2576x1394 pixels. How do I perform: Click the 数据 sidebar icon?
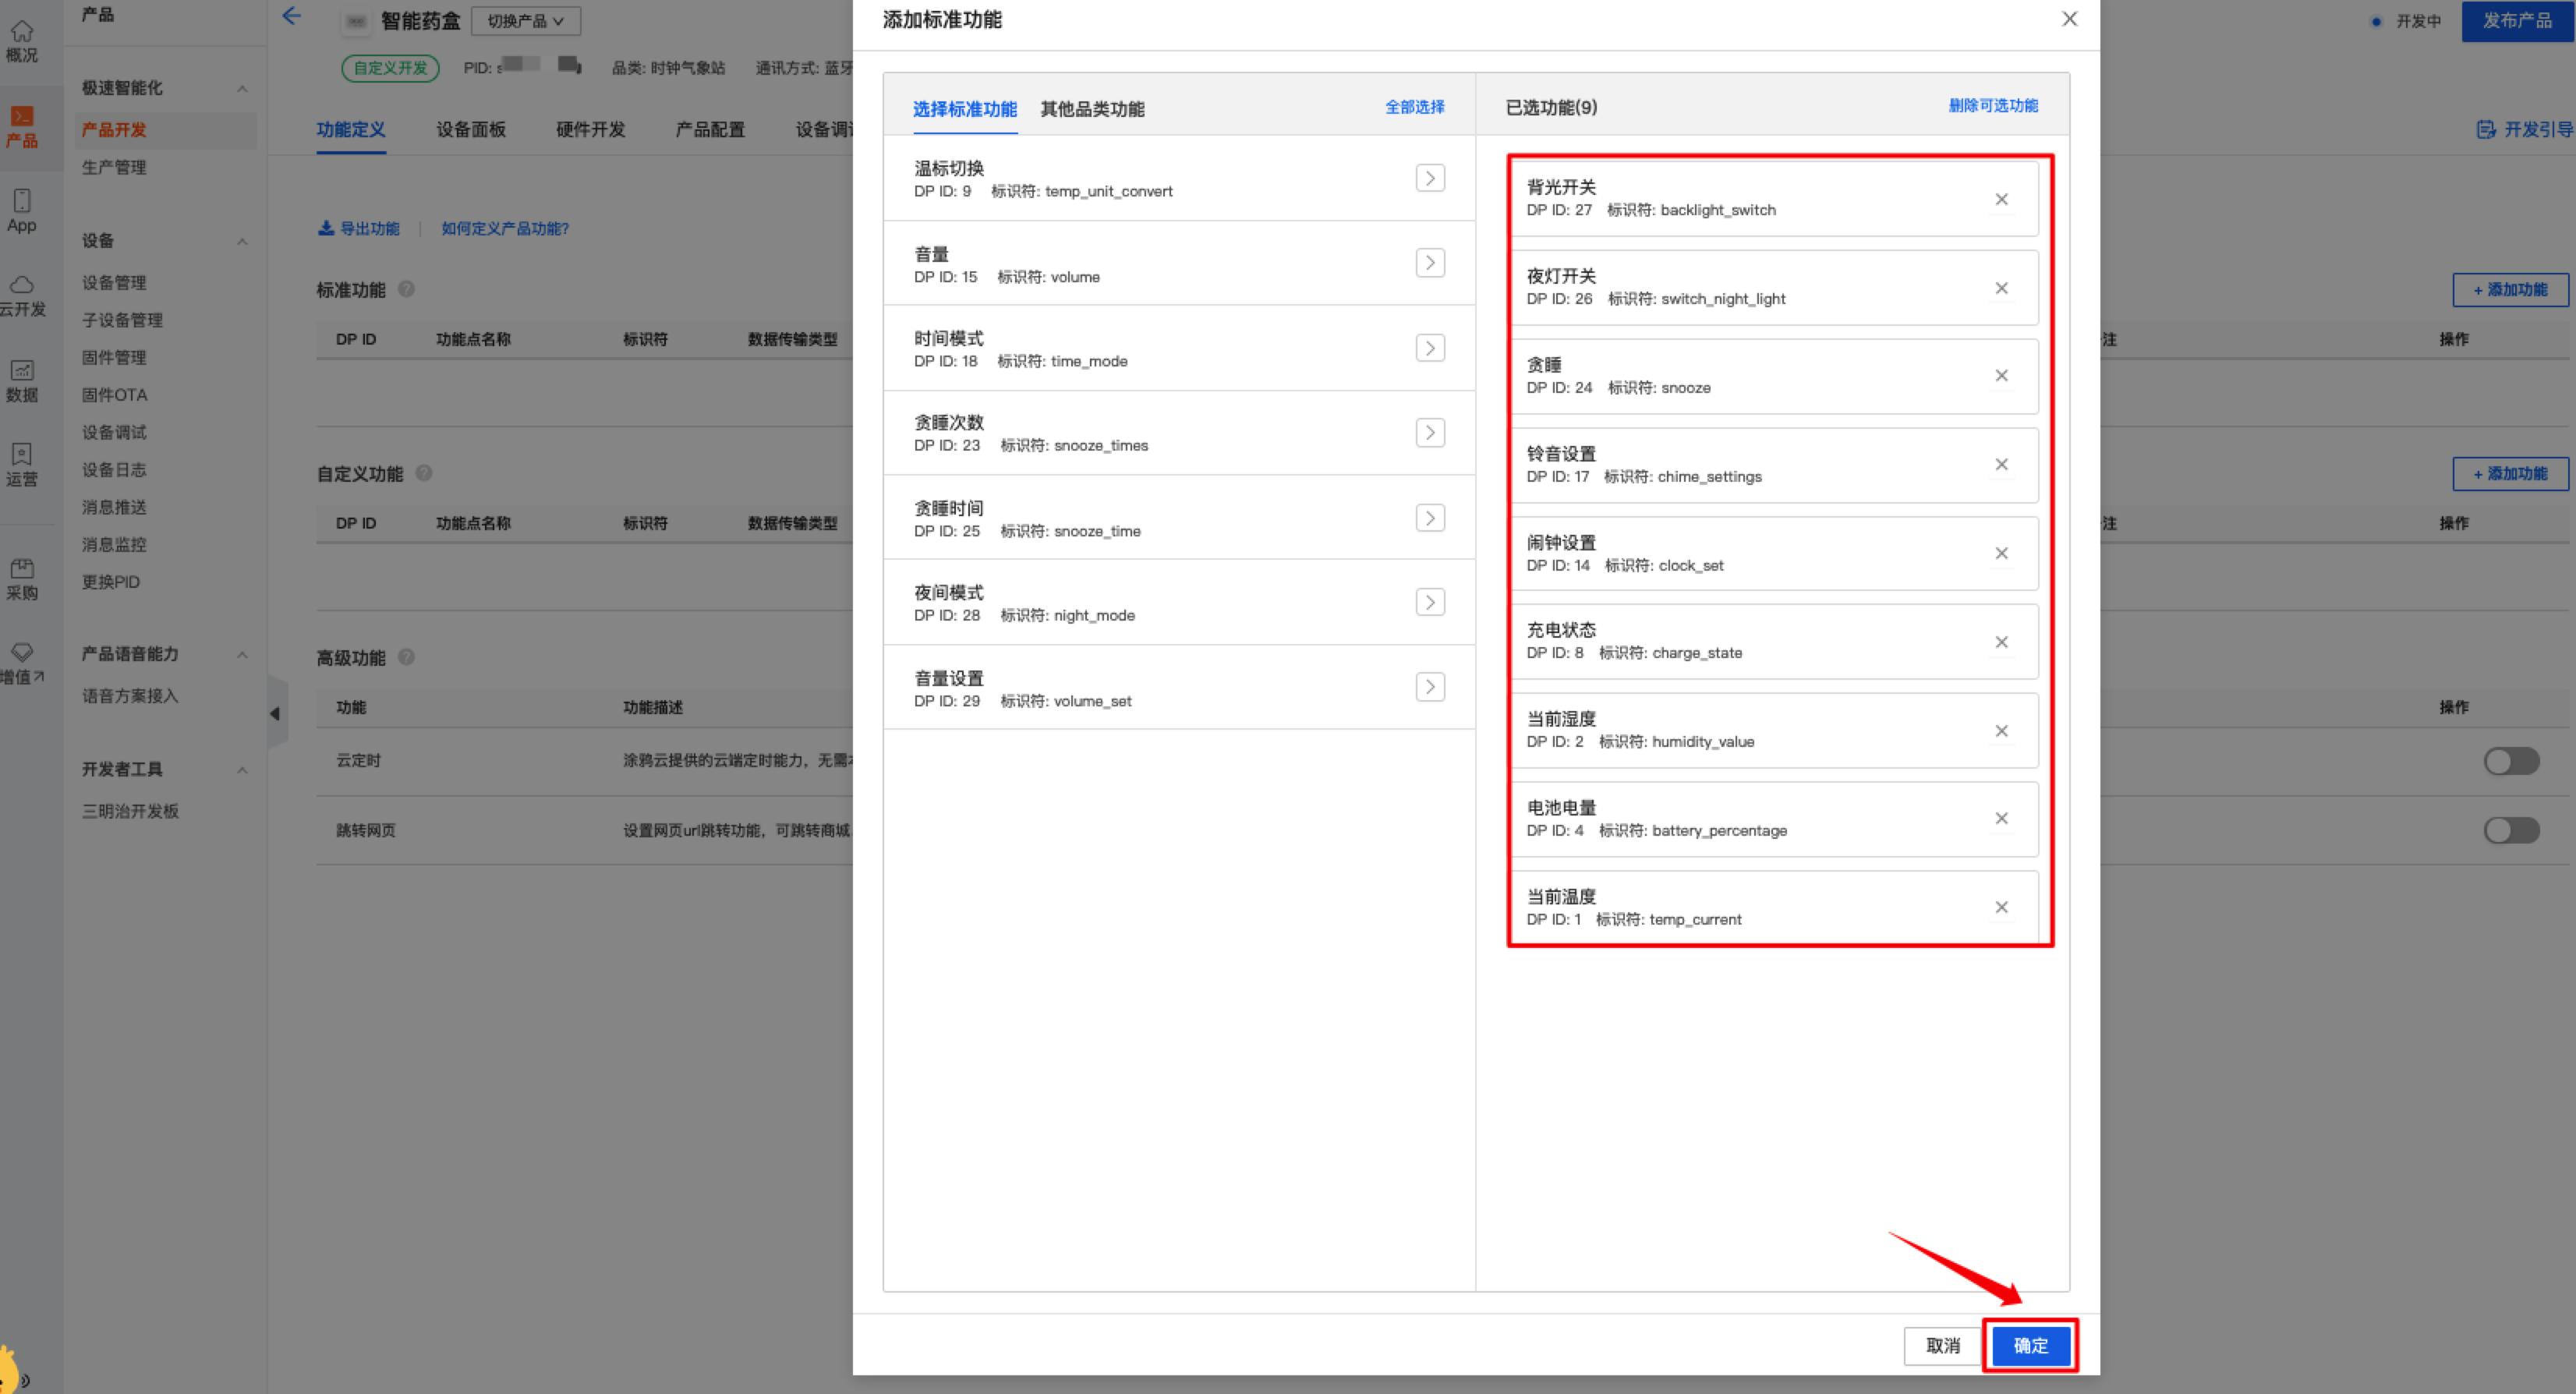point(22,381)
